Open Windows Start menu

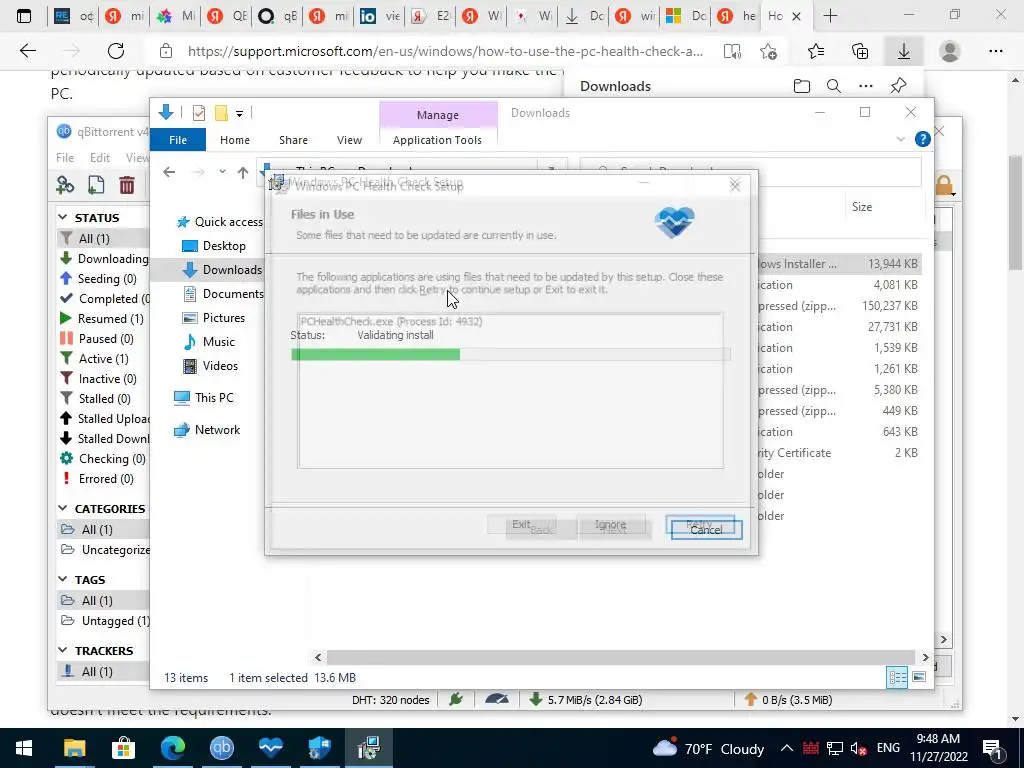pos(24,748)
